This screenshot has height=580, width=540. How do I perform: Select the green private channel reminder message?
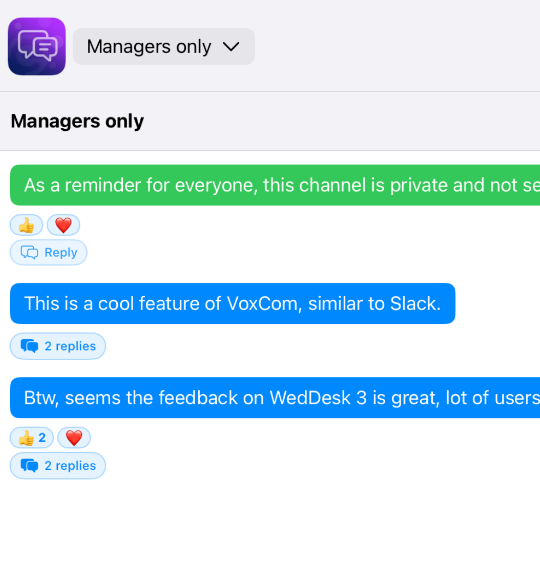tap(275, 185)
